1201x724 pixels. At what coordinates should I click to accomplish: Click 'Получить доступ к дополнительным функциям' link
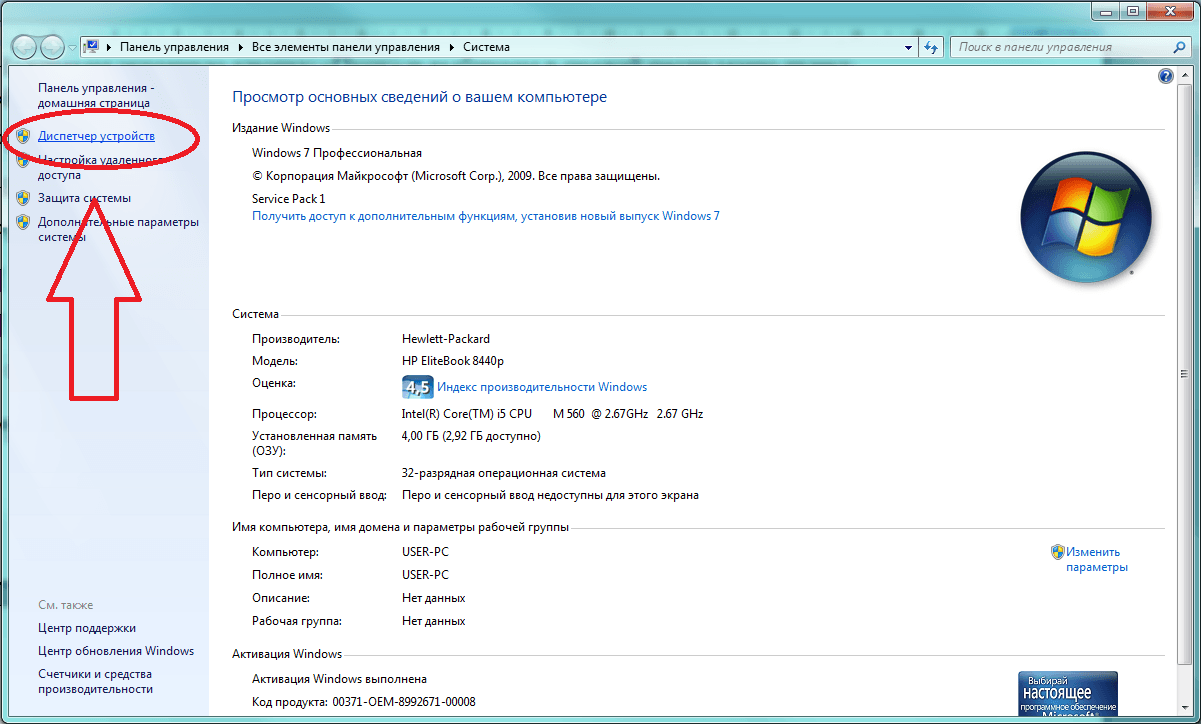coord(485,216)
